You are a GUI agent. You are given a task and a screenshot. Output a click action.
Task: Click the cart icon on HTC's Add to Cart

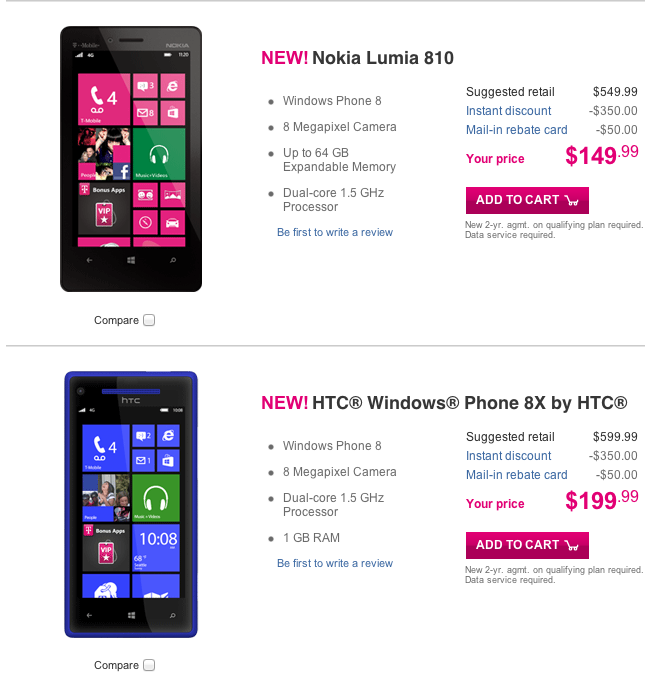572,545
